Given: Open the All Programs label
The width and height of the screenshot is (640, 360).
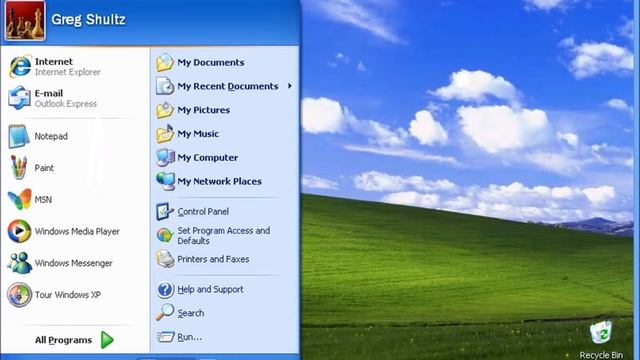Looking at the screenshot, I should pyautogui.click(x=63, y=340).
